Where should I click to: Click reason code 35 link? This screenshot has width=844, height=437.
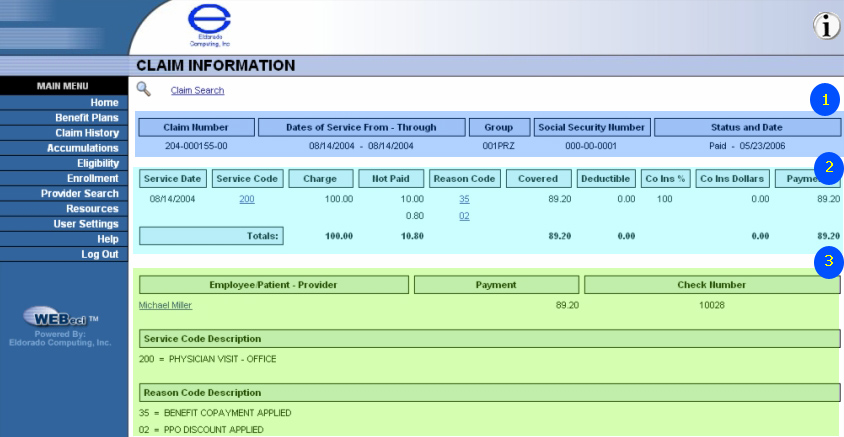tap(464, 199)
